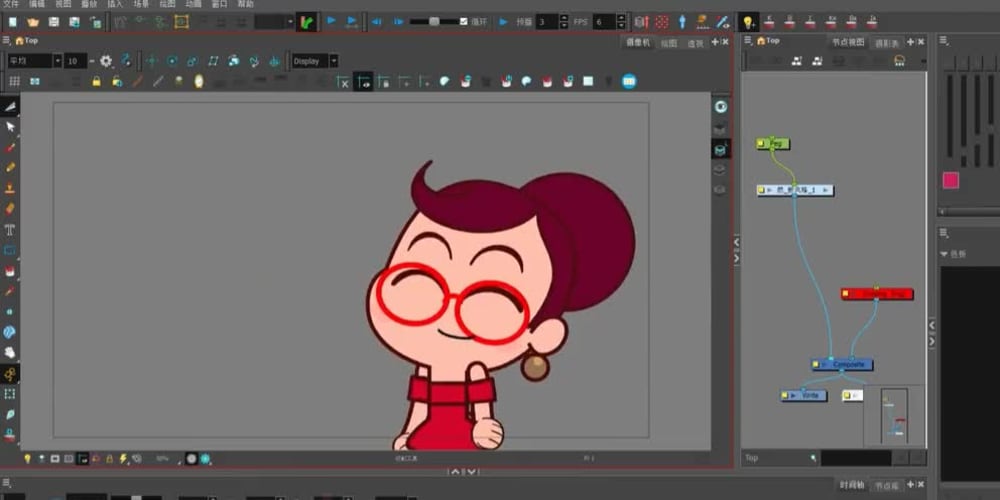Click the onion skin watch icon
The image size is (1000, 500).
pyautogui.click(x=198, y=82)
